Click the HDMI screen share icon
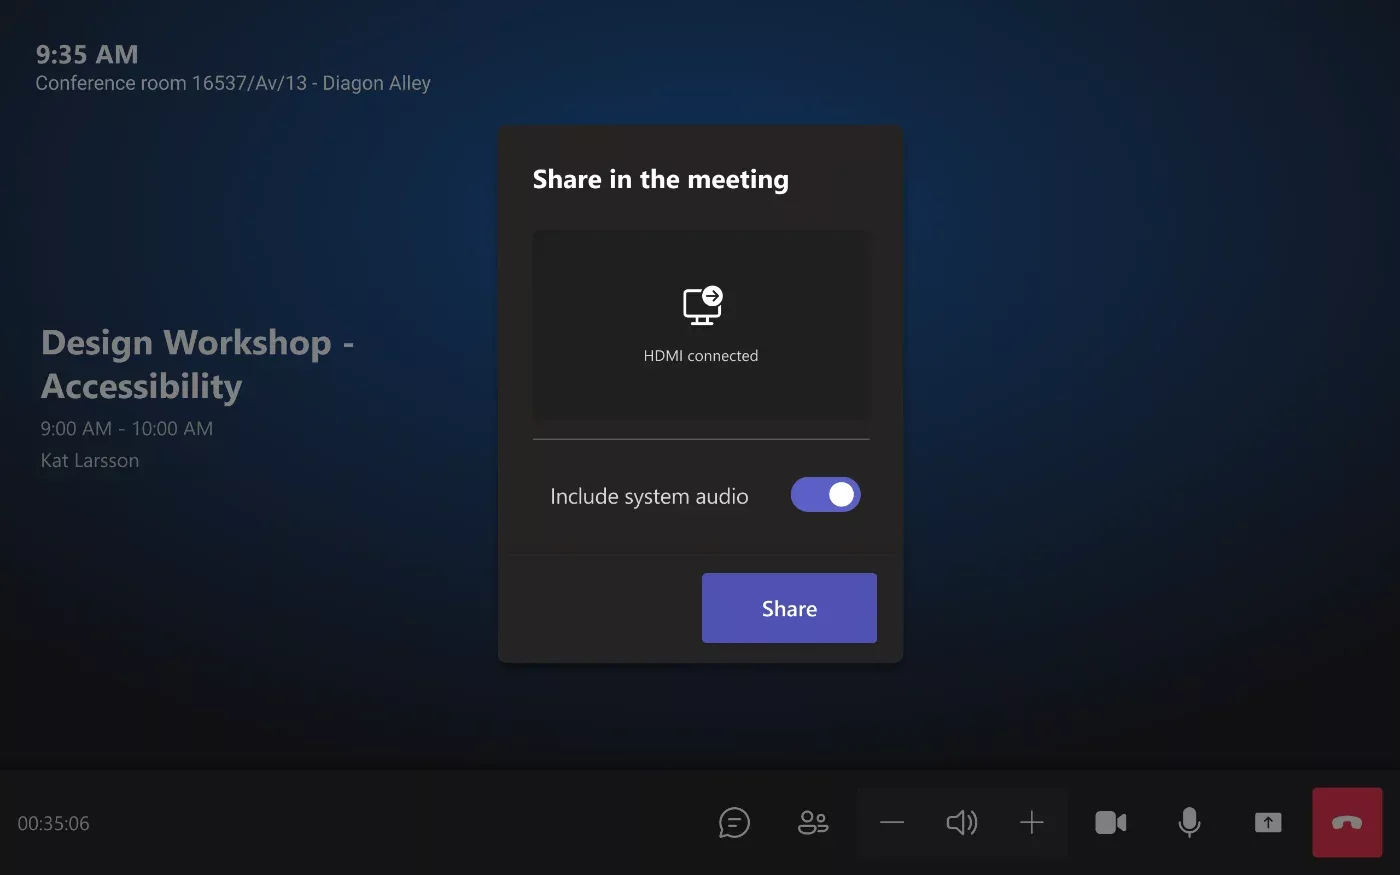Viewport: 1400px width, 875px height. click(702, 305)
